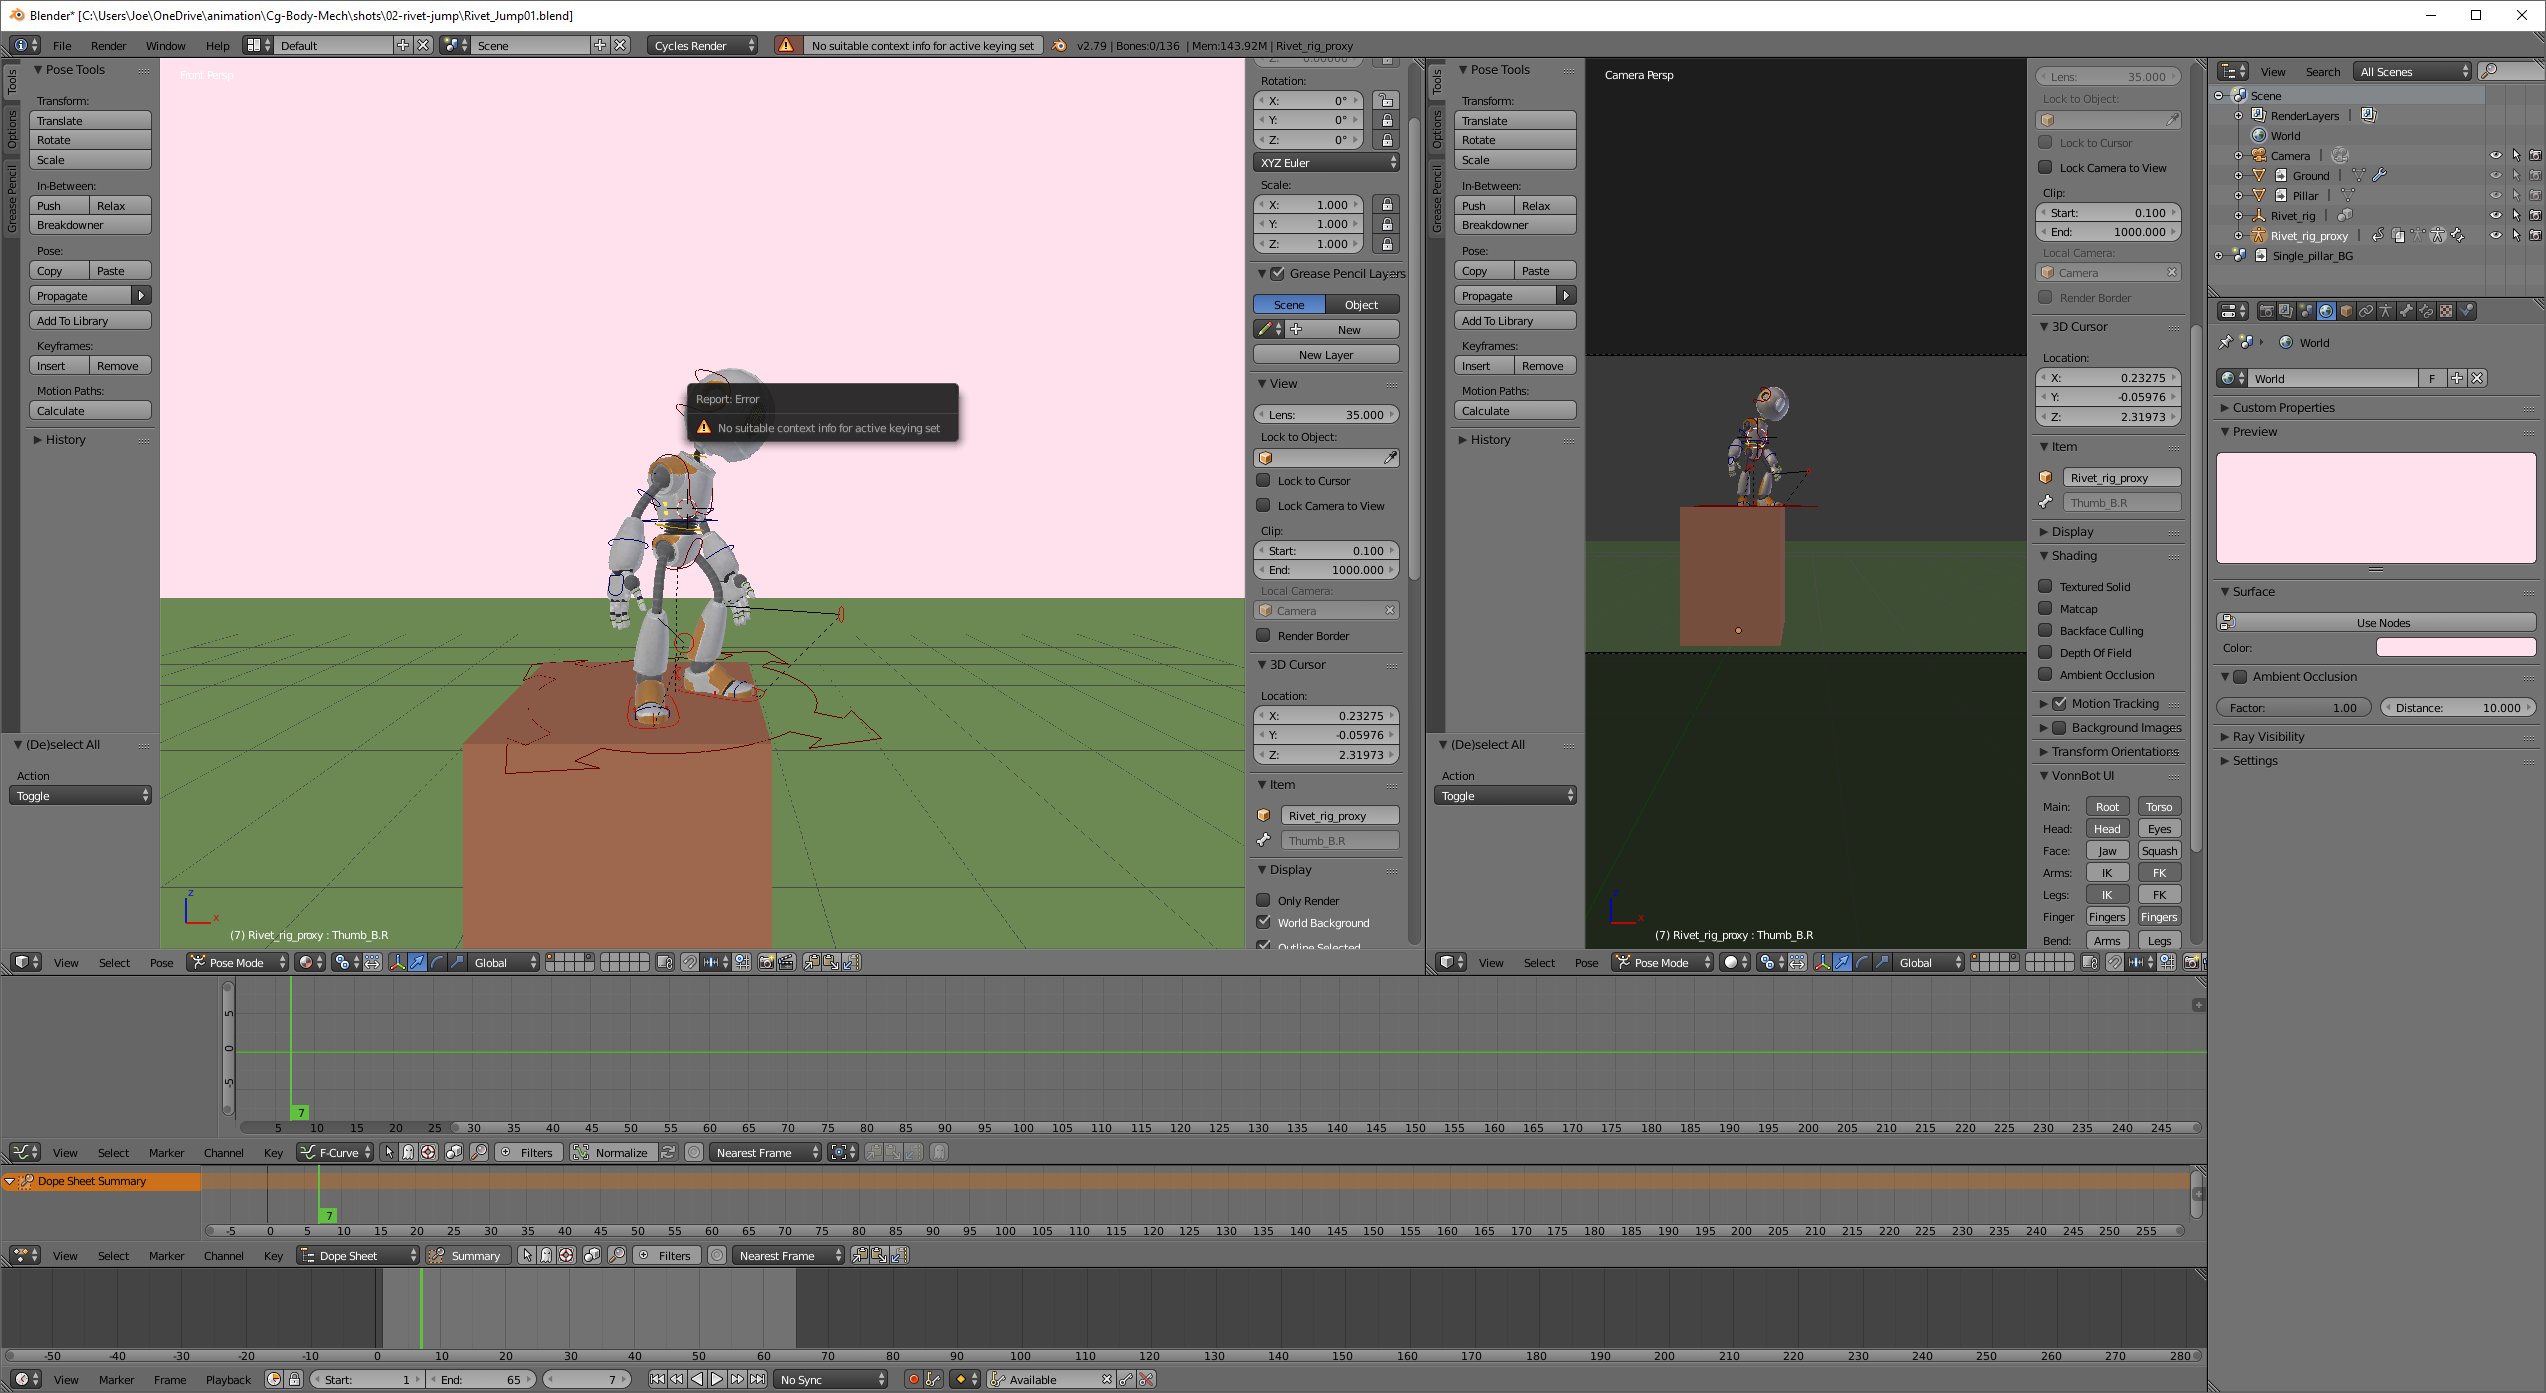
Task: Enable the Lock Camera to View checkbox
Action: [1264, 506]
